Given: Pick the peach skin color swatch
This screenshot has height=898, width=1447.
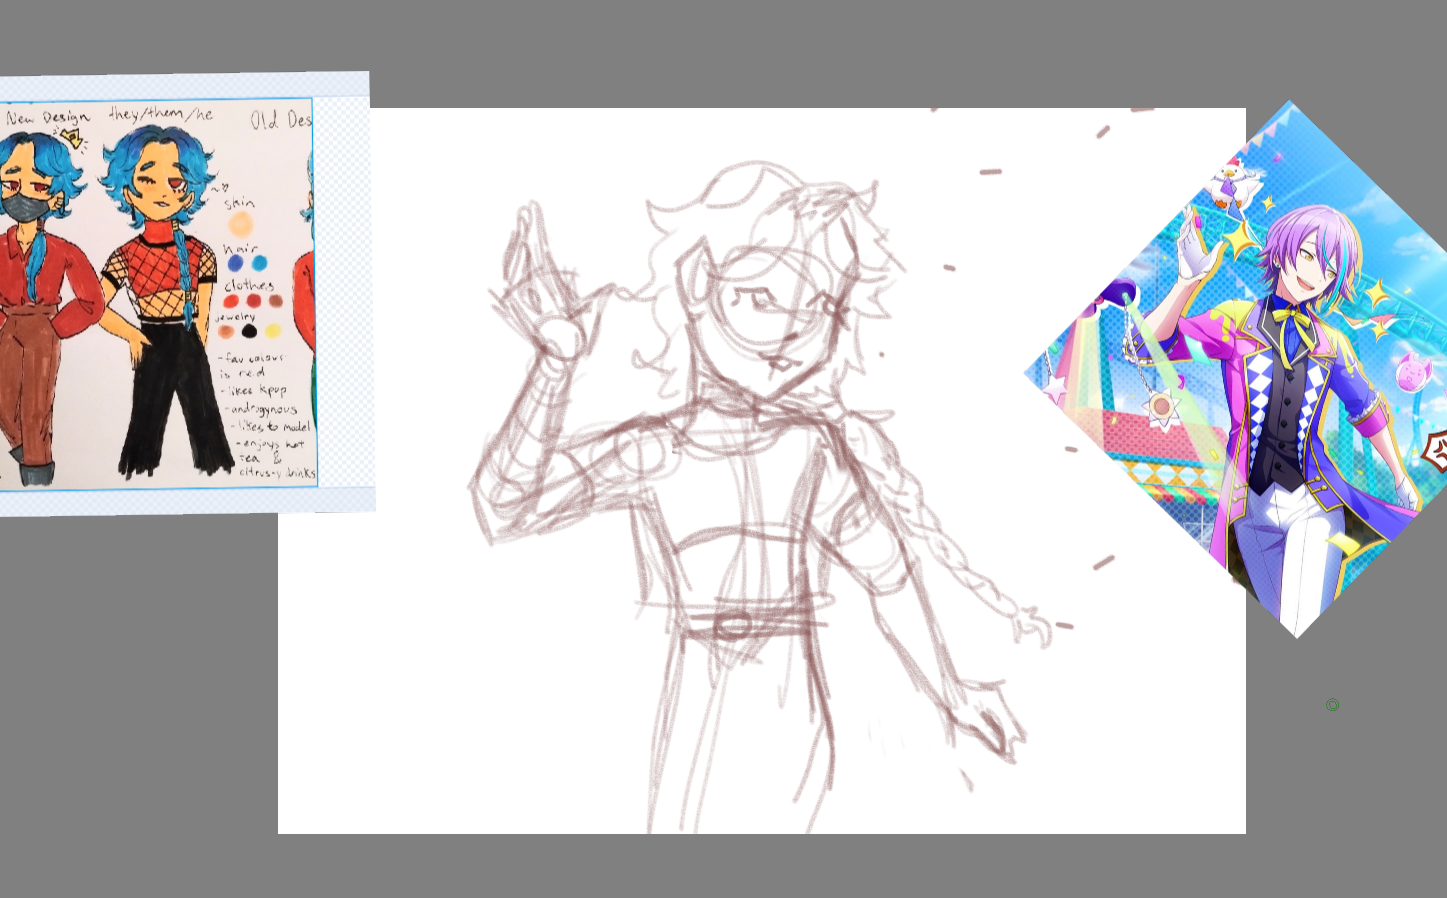Looking at the screenshot, I should (x=240, y=223).
